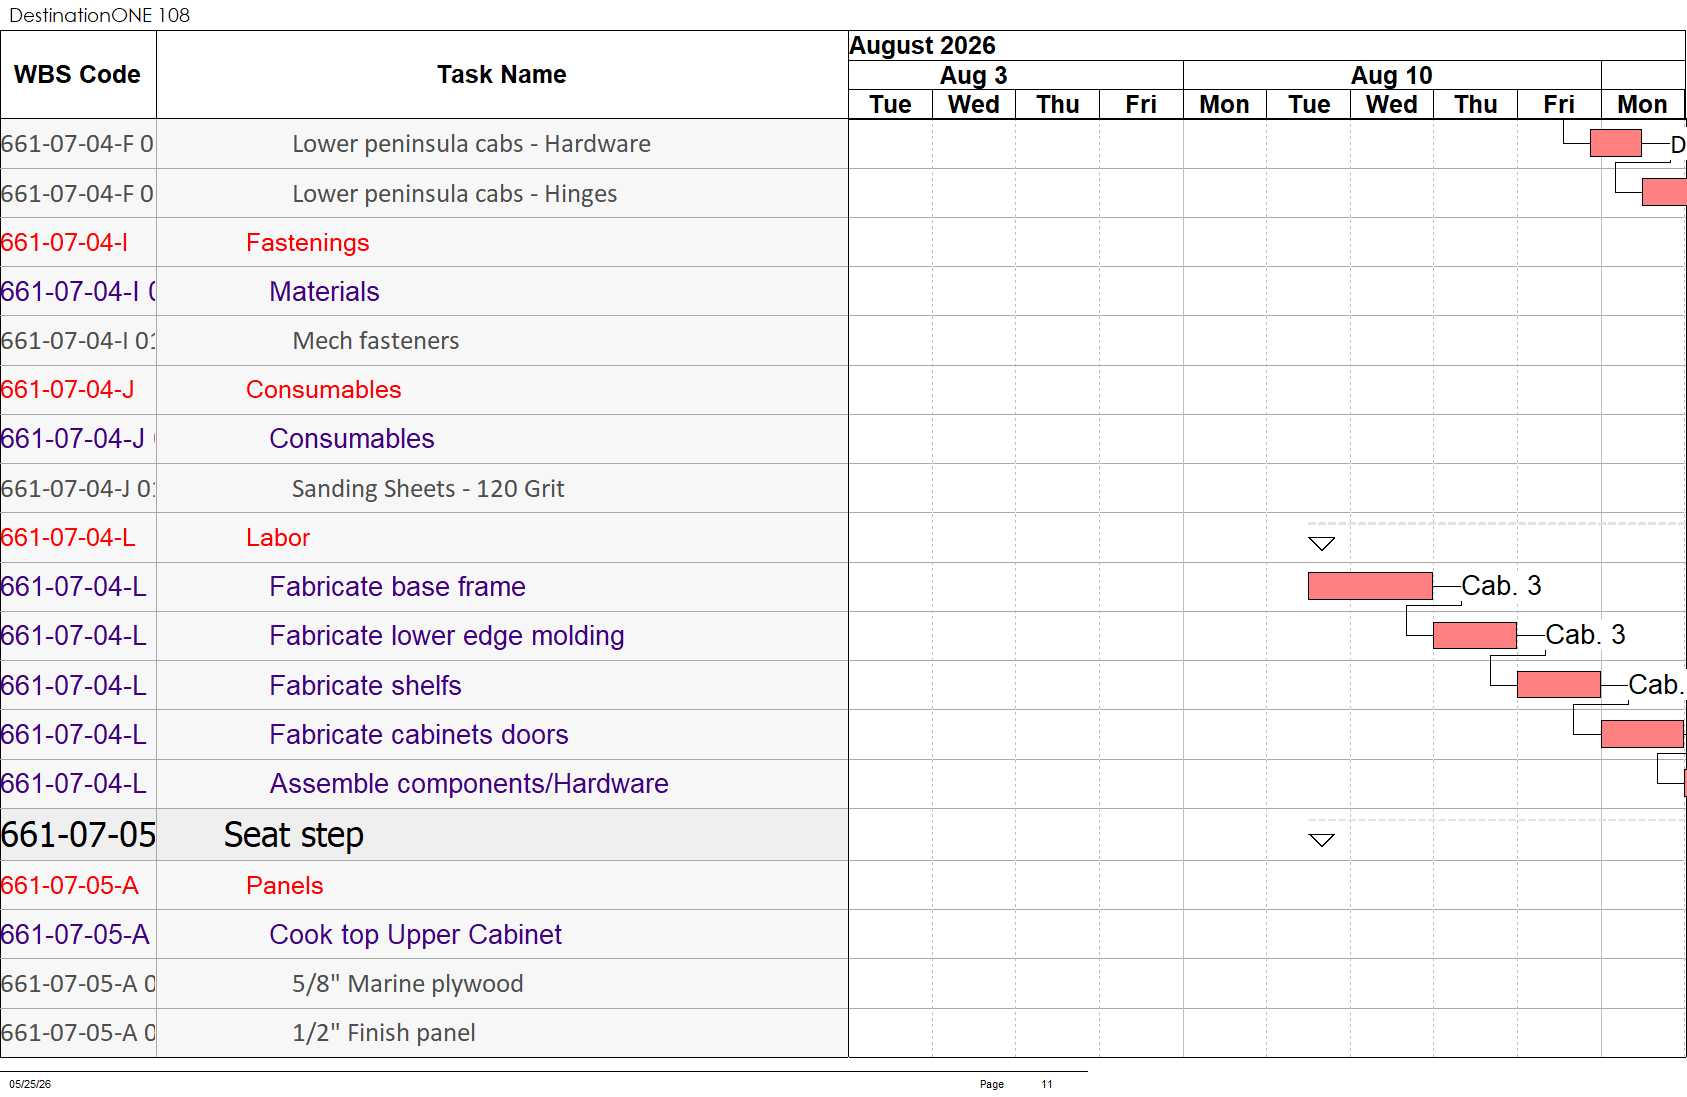Click the Cab. 3 label beside base frame bar
The height and width of the screenshot is (1097, 1687).
(x=1501, y=586)
